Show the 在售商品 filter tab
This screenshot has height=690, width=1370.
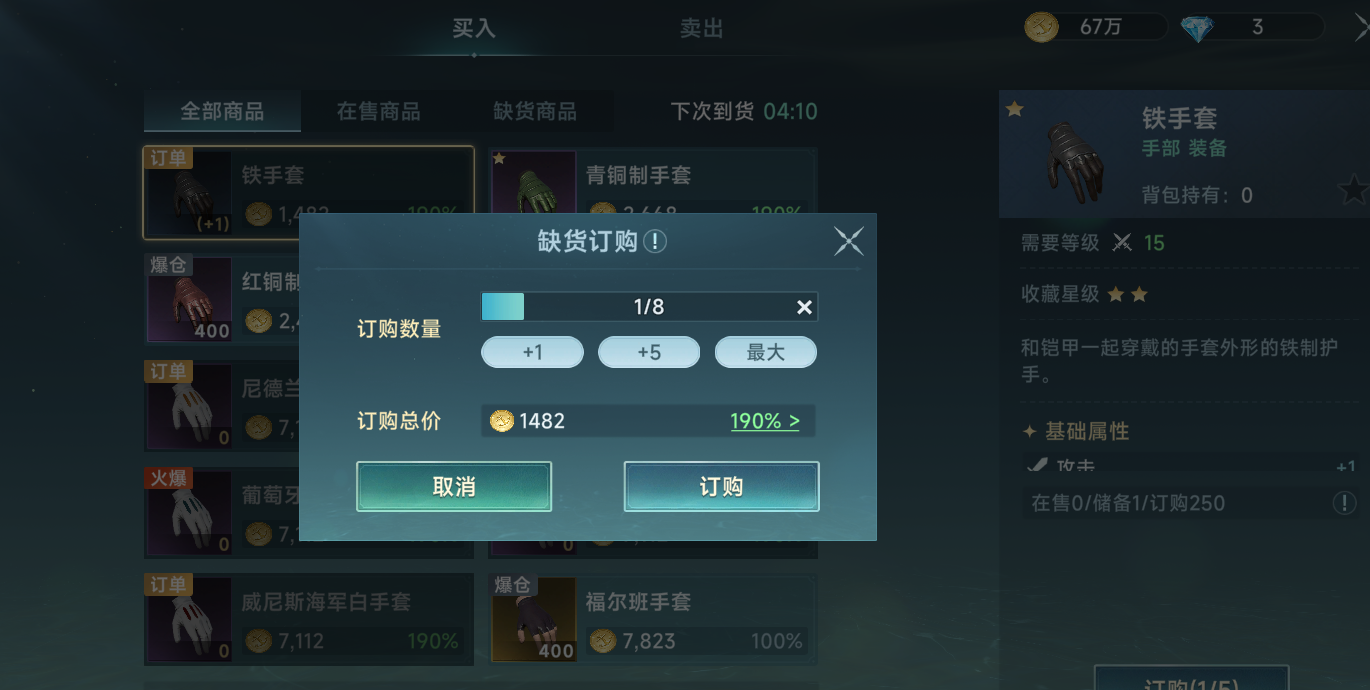(x=378, y=111)
